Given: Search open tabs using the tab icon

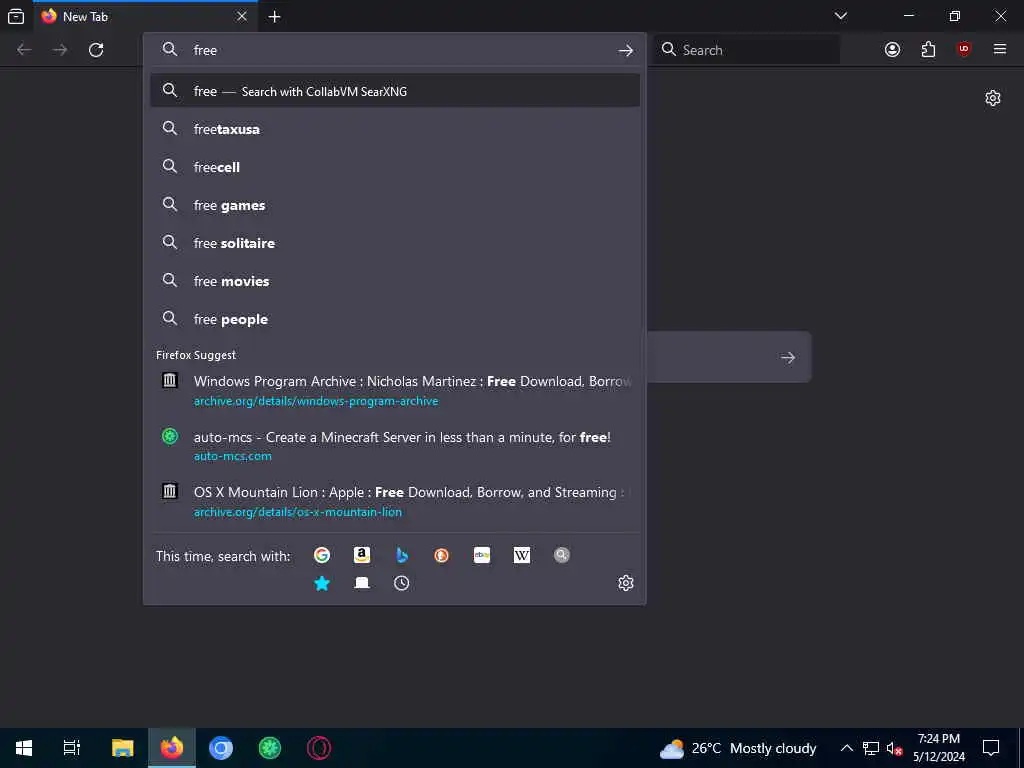Looking at the screenshot, I should pyautogui.click(x=362, y=583).
